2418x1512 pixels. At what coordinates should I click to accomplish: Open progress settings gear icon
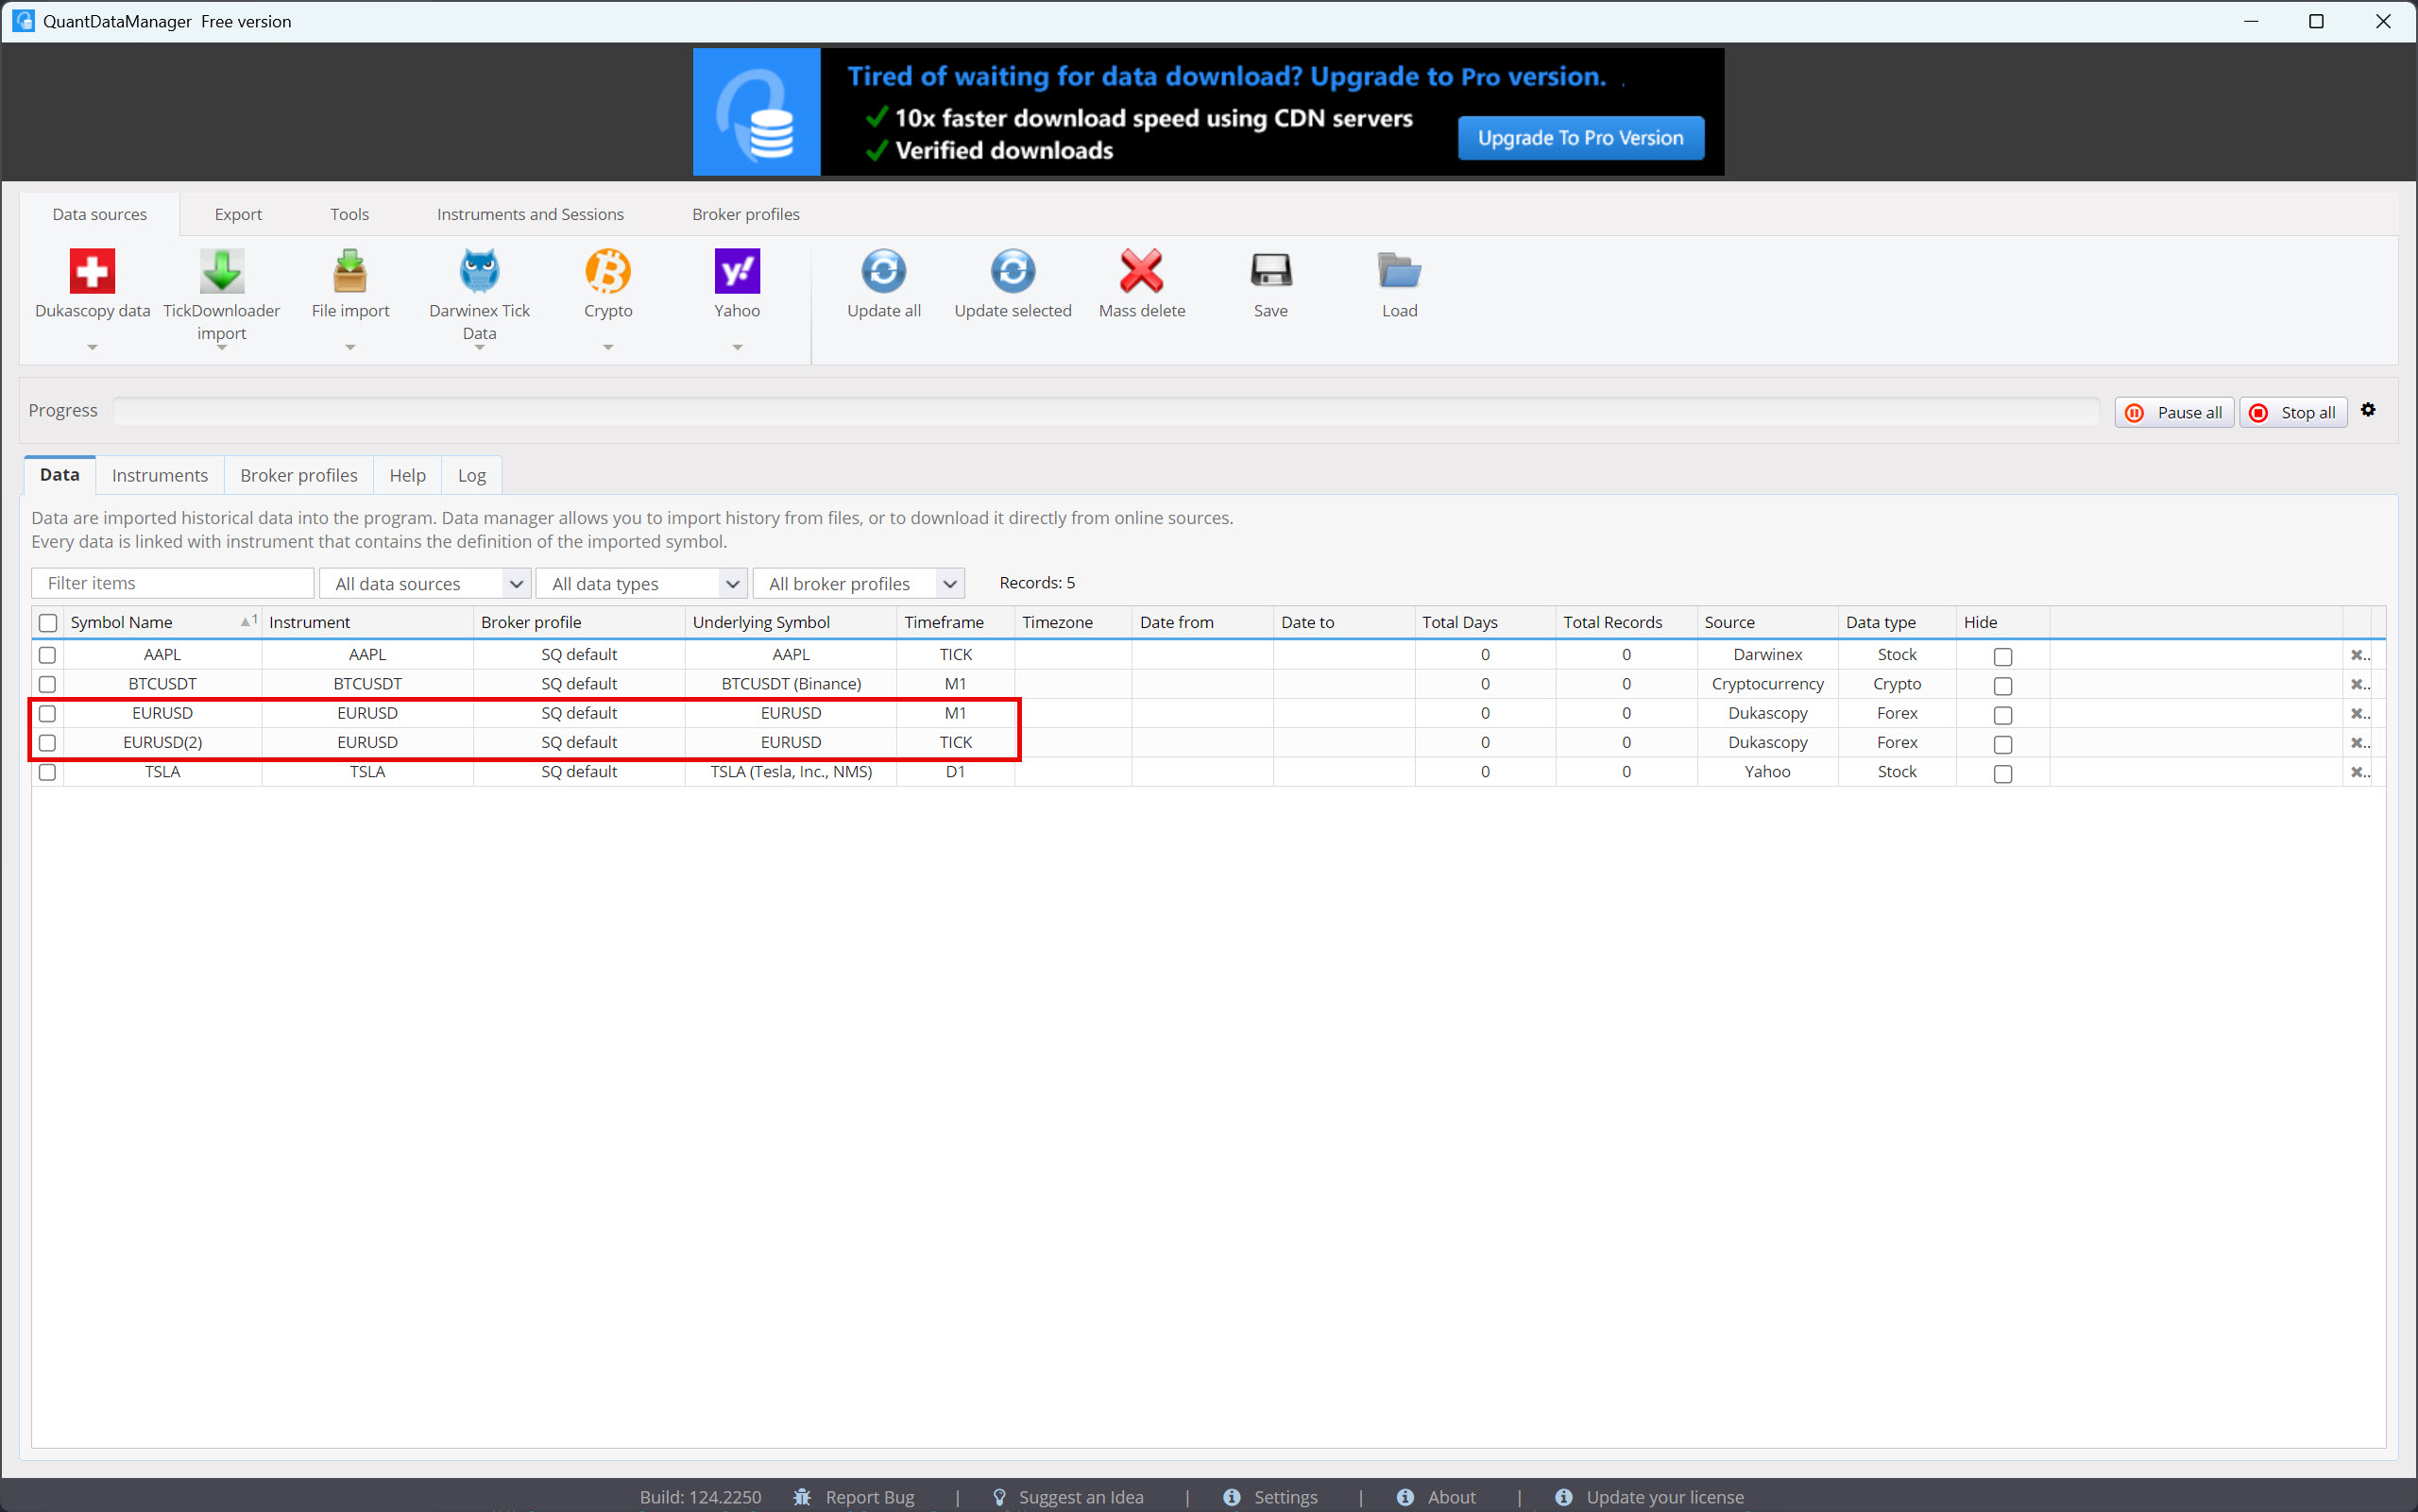tap(2367, 410)
